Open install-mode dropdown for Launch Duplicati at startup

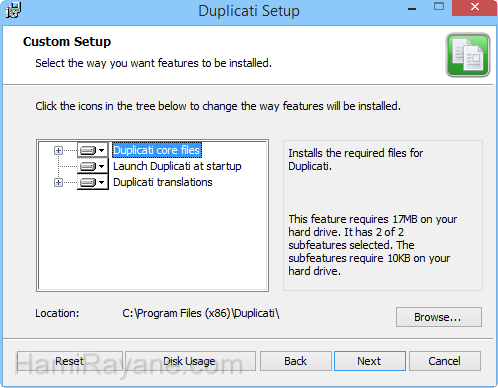tap(93, 166)
